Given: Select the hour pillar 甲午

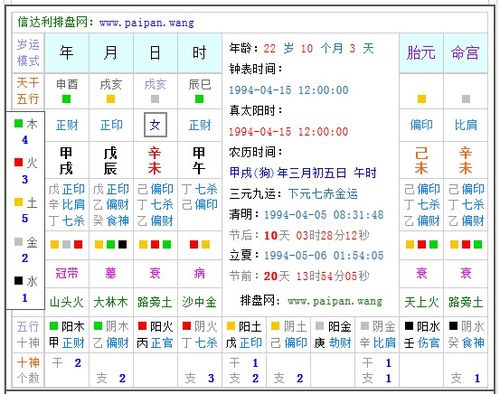Looking at the screenshot, I should pos(199,161).
